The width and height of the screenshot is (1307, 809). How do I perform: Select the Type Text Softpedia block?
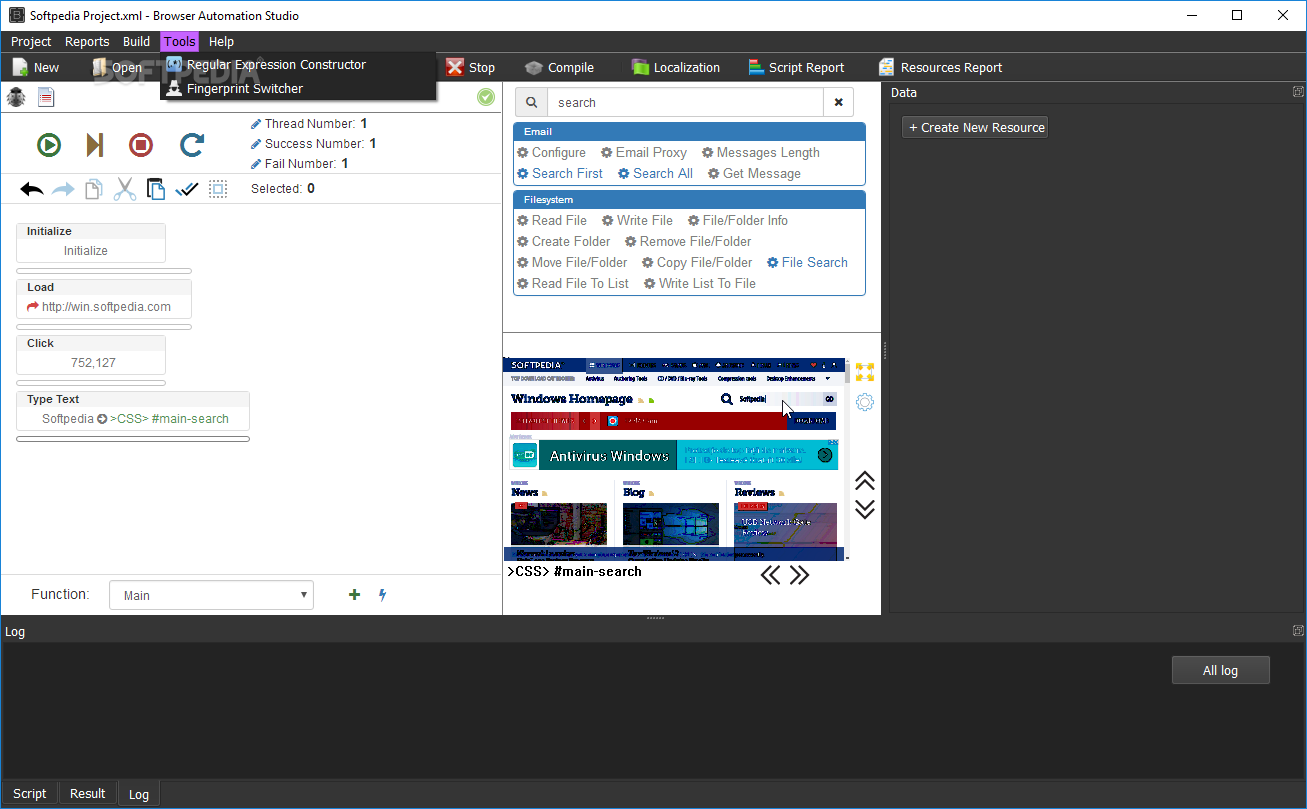[x=133, y=410]
